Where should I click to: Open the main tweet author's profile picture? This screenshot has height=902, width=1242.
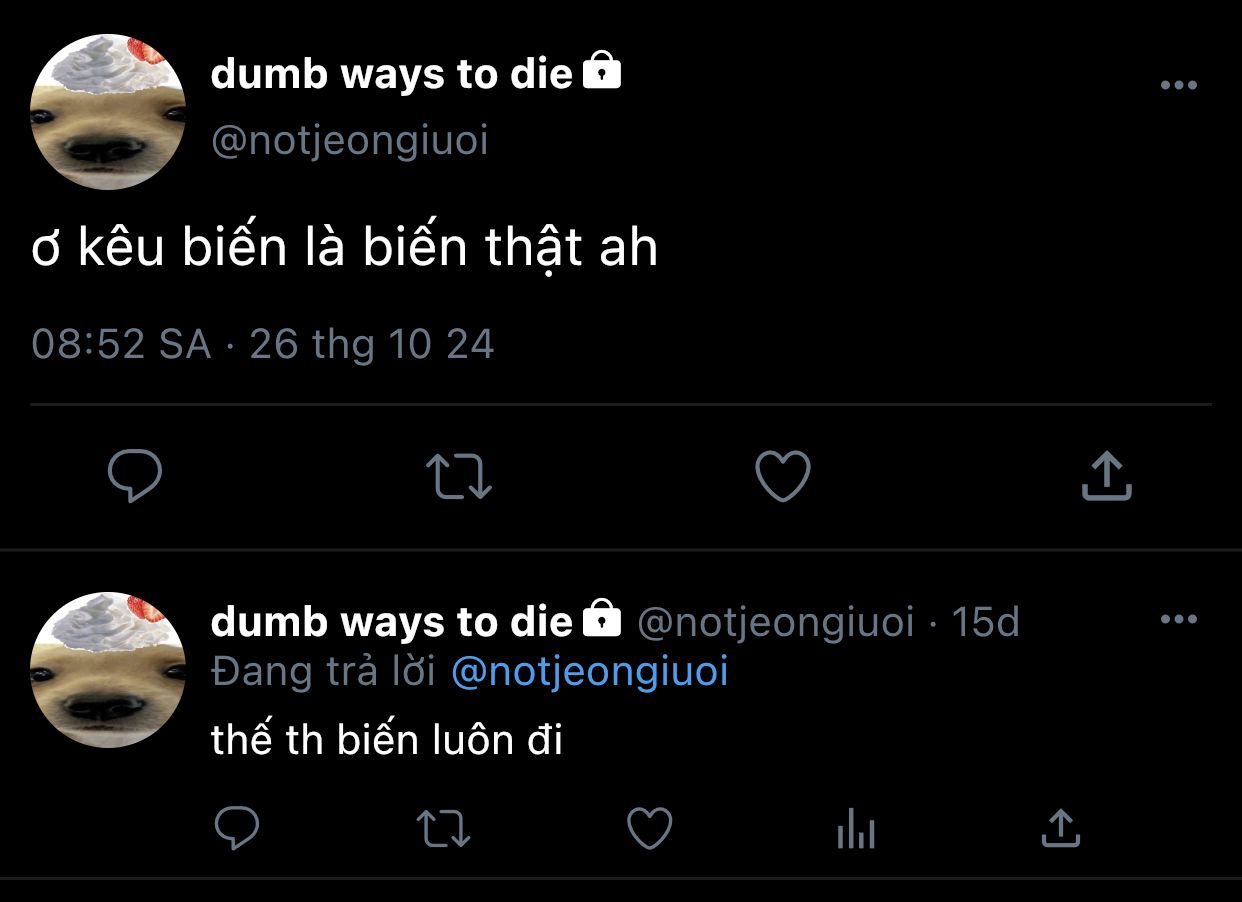[108, 112]
